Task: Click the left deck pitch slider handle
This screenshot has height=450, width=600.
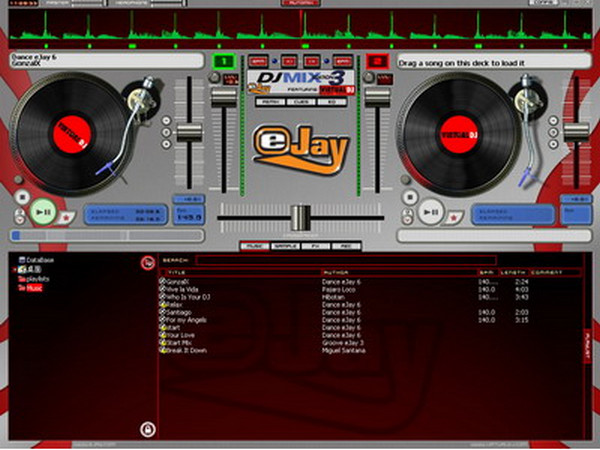Action: 189,133
